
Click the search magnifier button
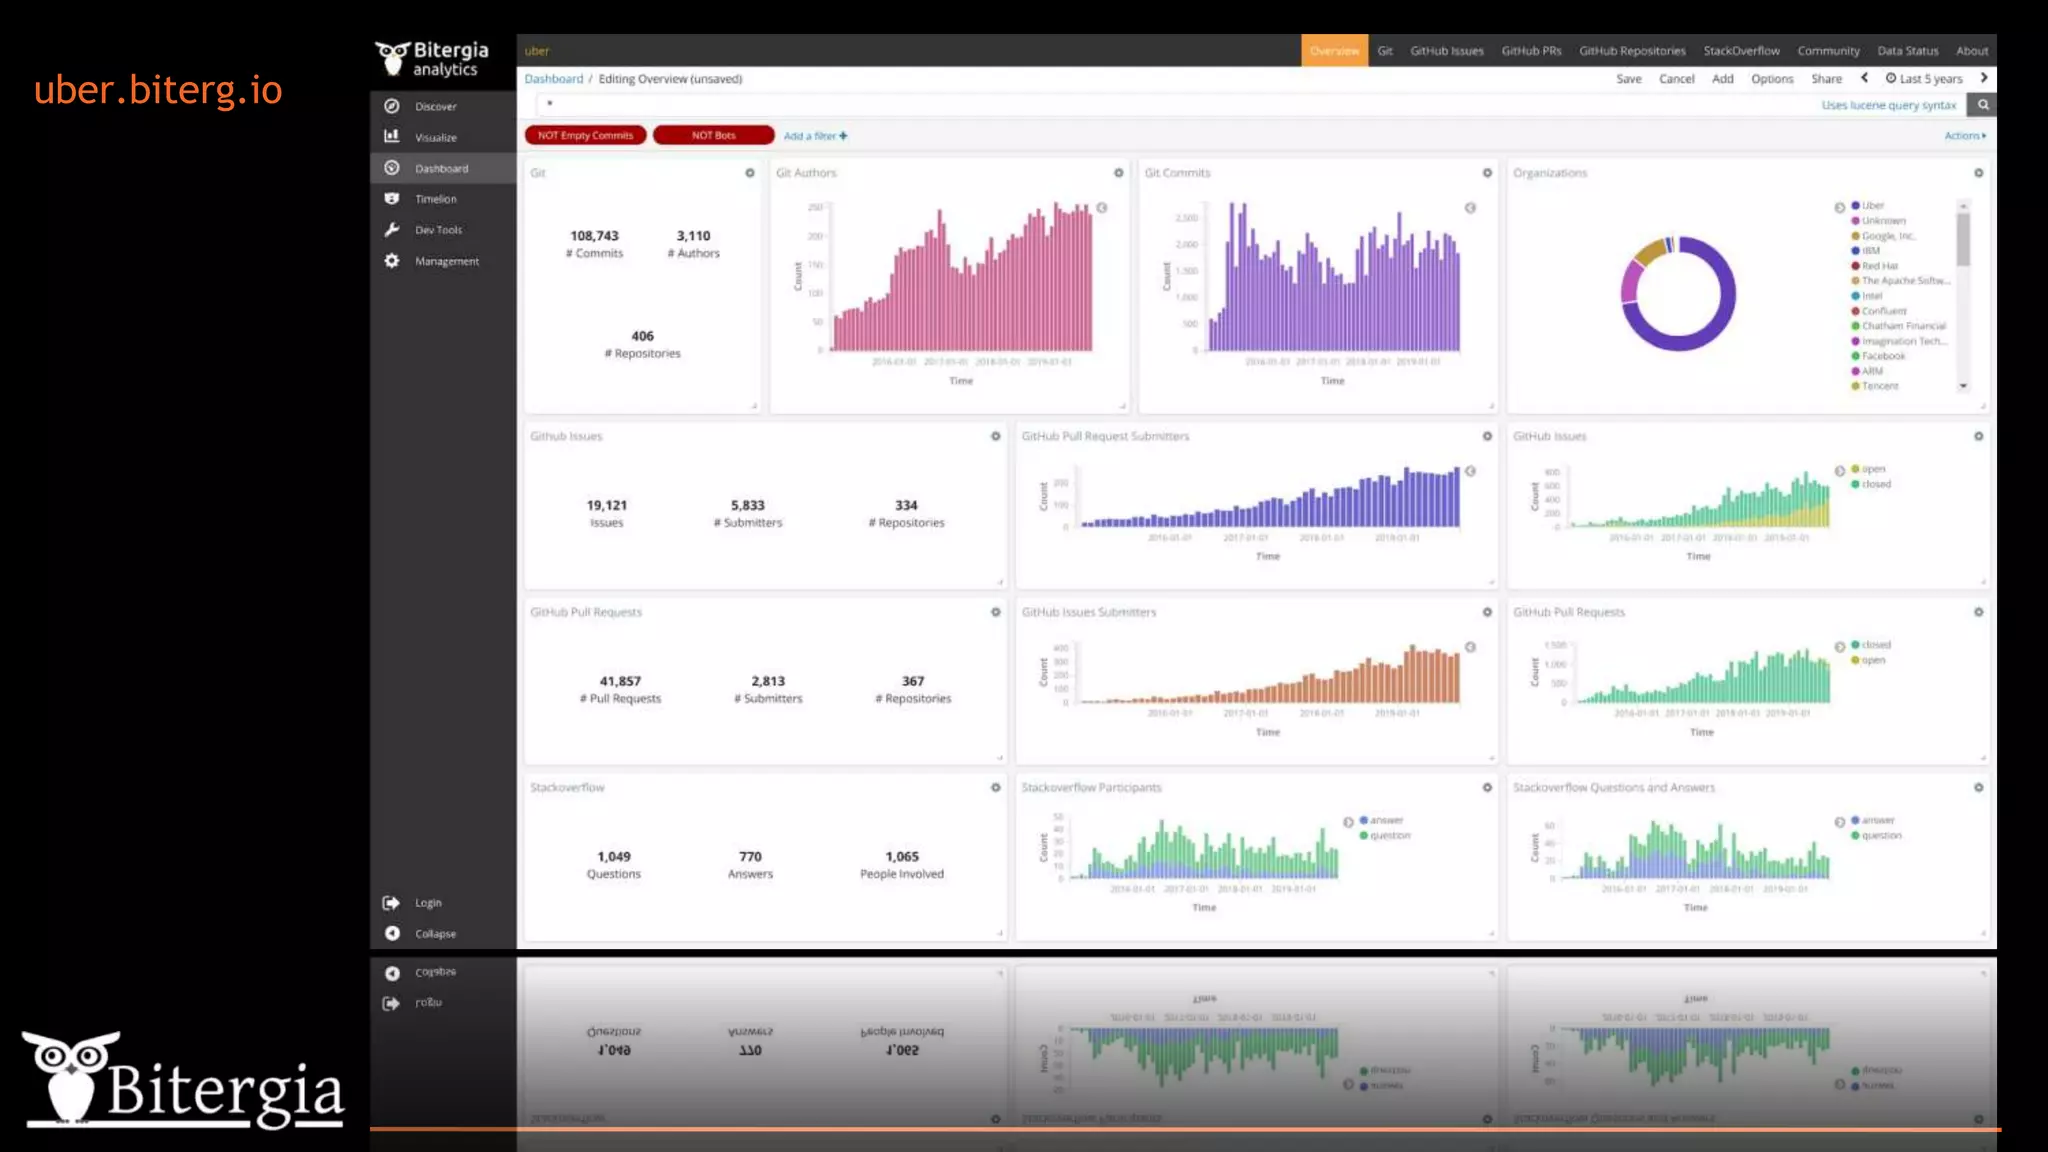pos(1982,104)
